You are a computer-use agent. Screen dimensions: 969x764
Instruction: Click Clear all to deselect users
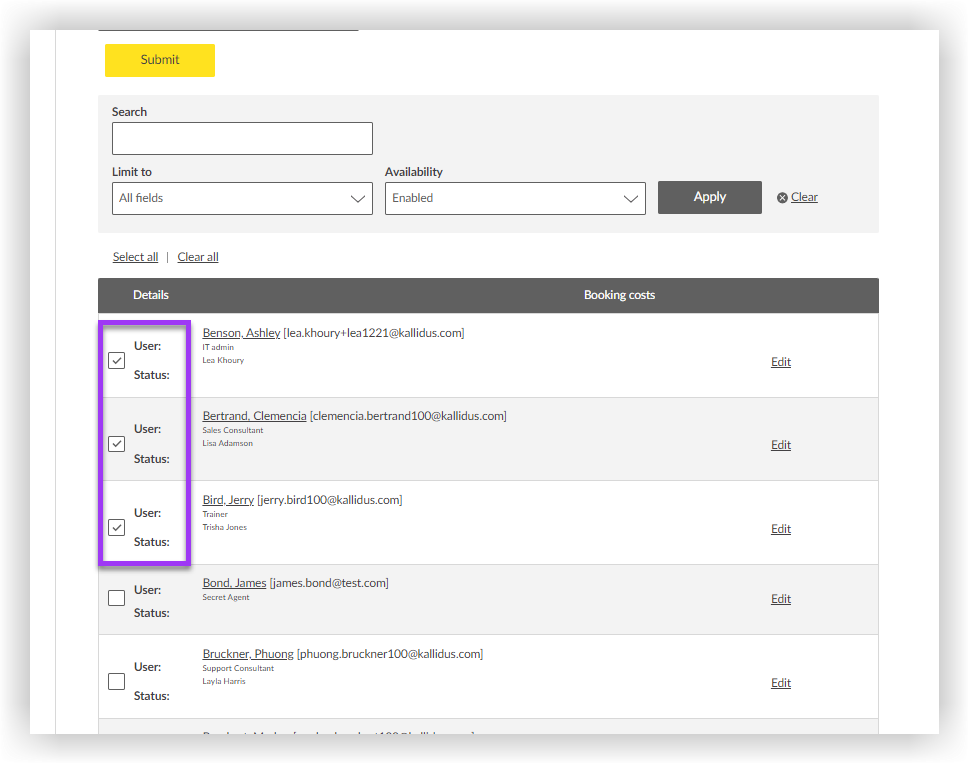pos(197,257)
